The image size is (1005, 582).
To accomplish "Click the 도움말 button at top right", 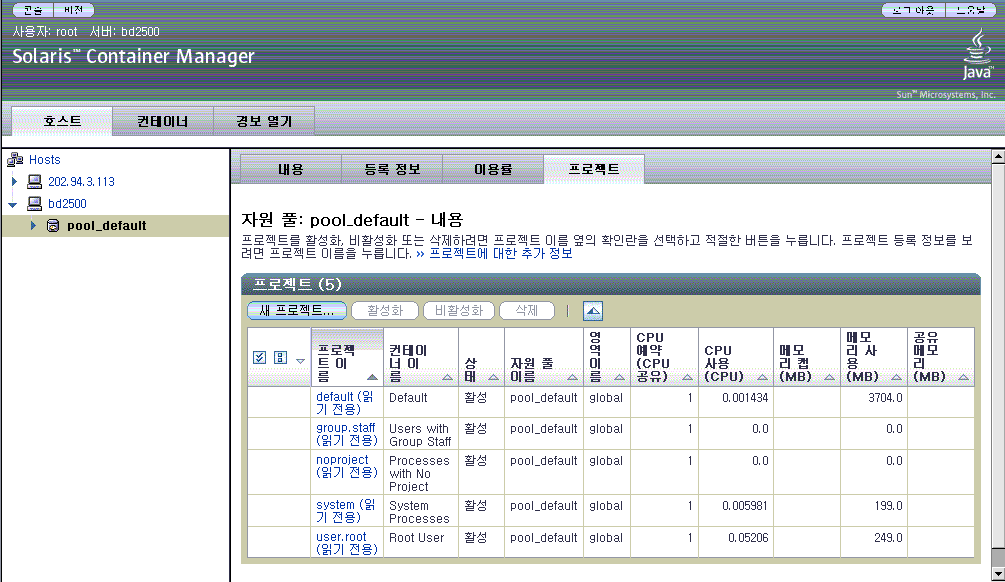I will coord(970,10).
